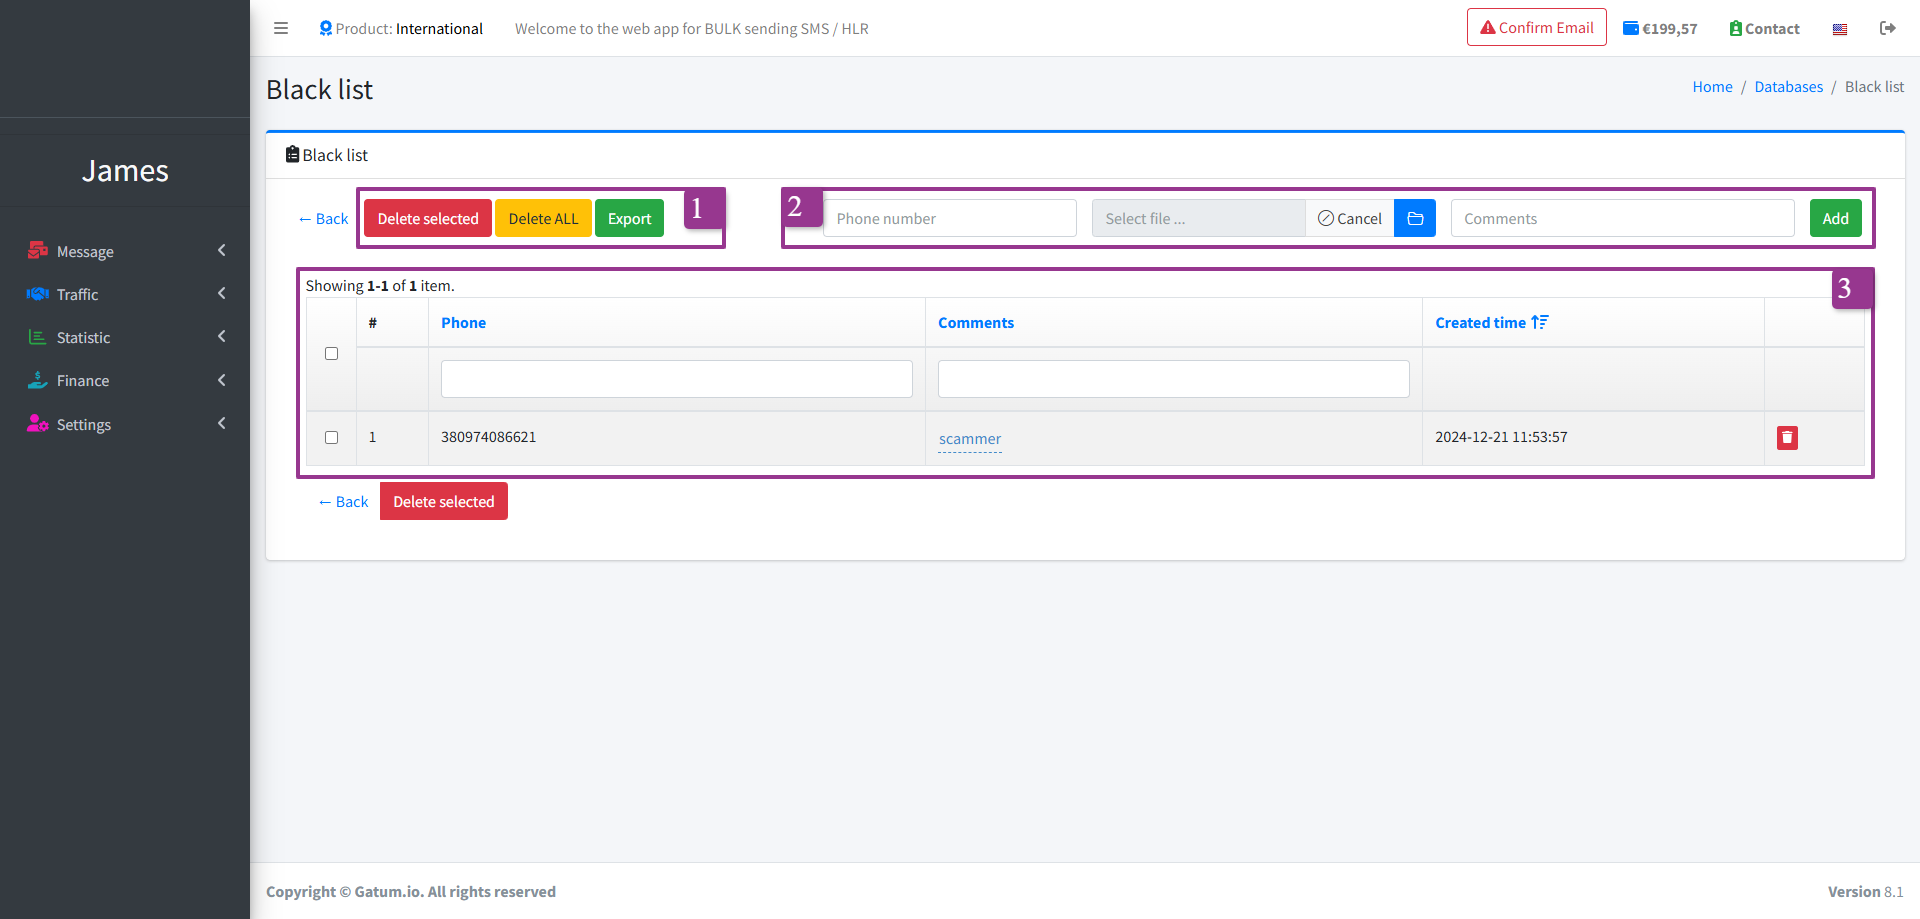Open the US flag language selector
This screenshot has height=919, width=1920.
pyautogui.click(x=1839, y=29)
